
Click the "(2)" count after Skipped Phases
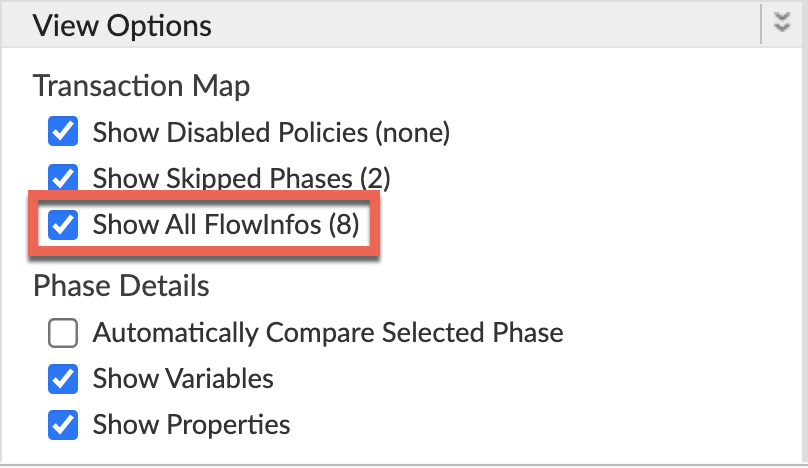[373, 179]
